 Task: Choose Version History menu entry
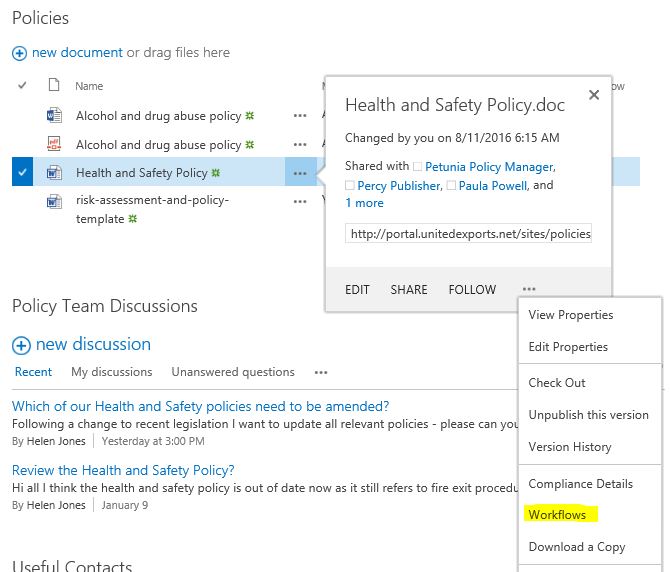pos(569,447)
